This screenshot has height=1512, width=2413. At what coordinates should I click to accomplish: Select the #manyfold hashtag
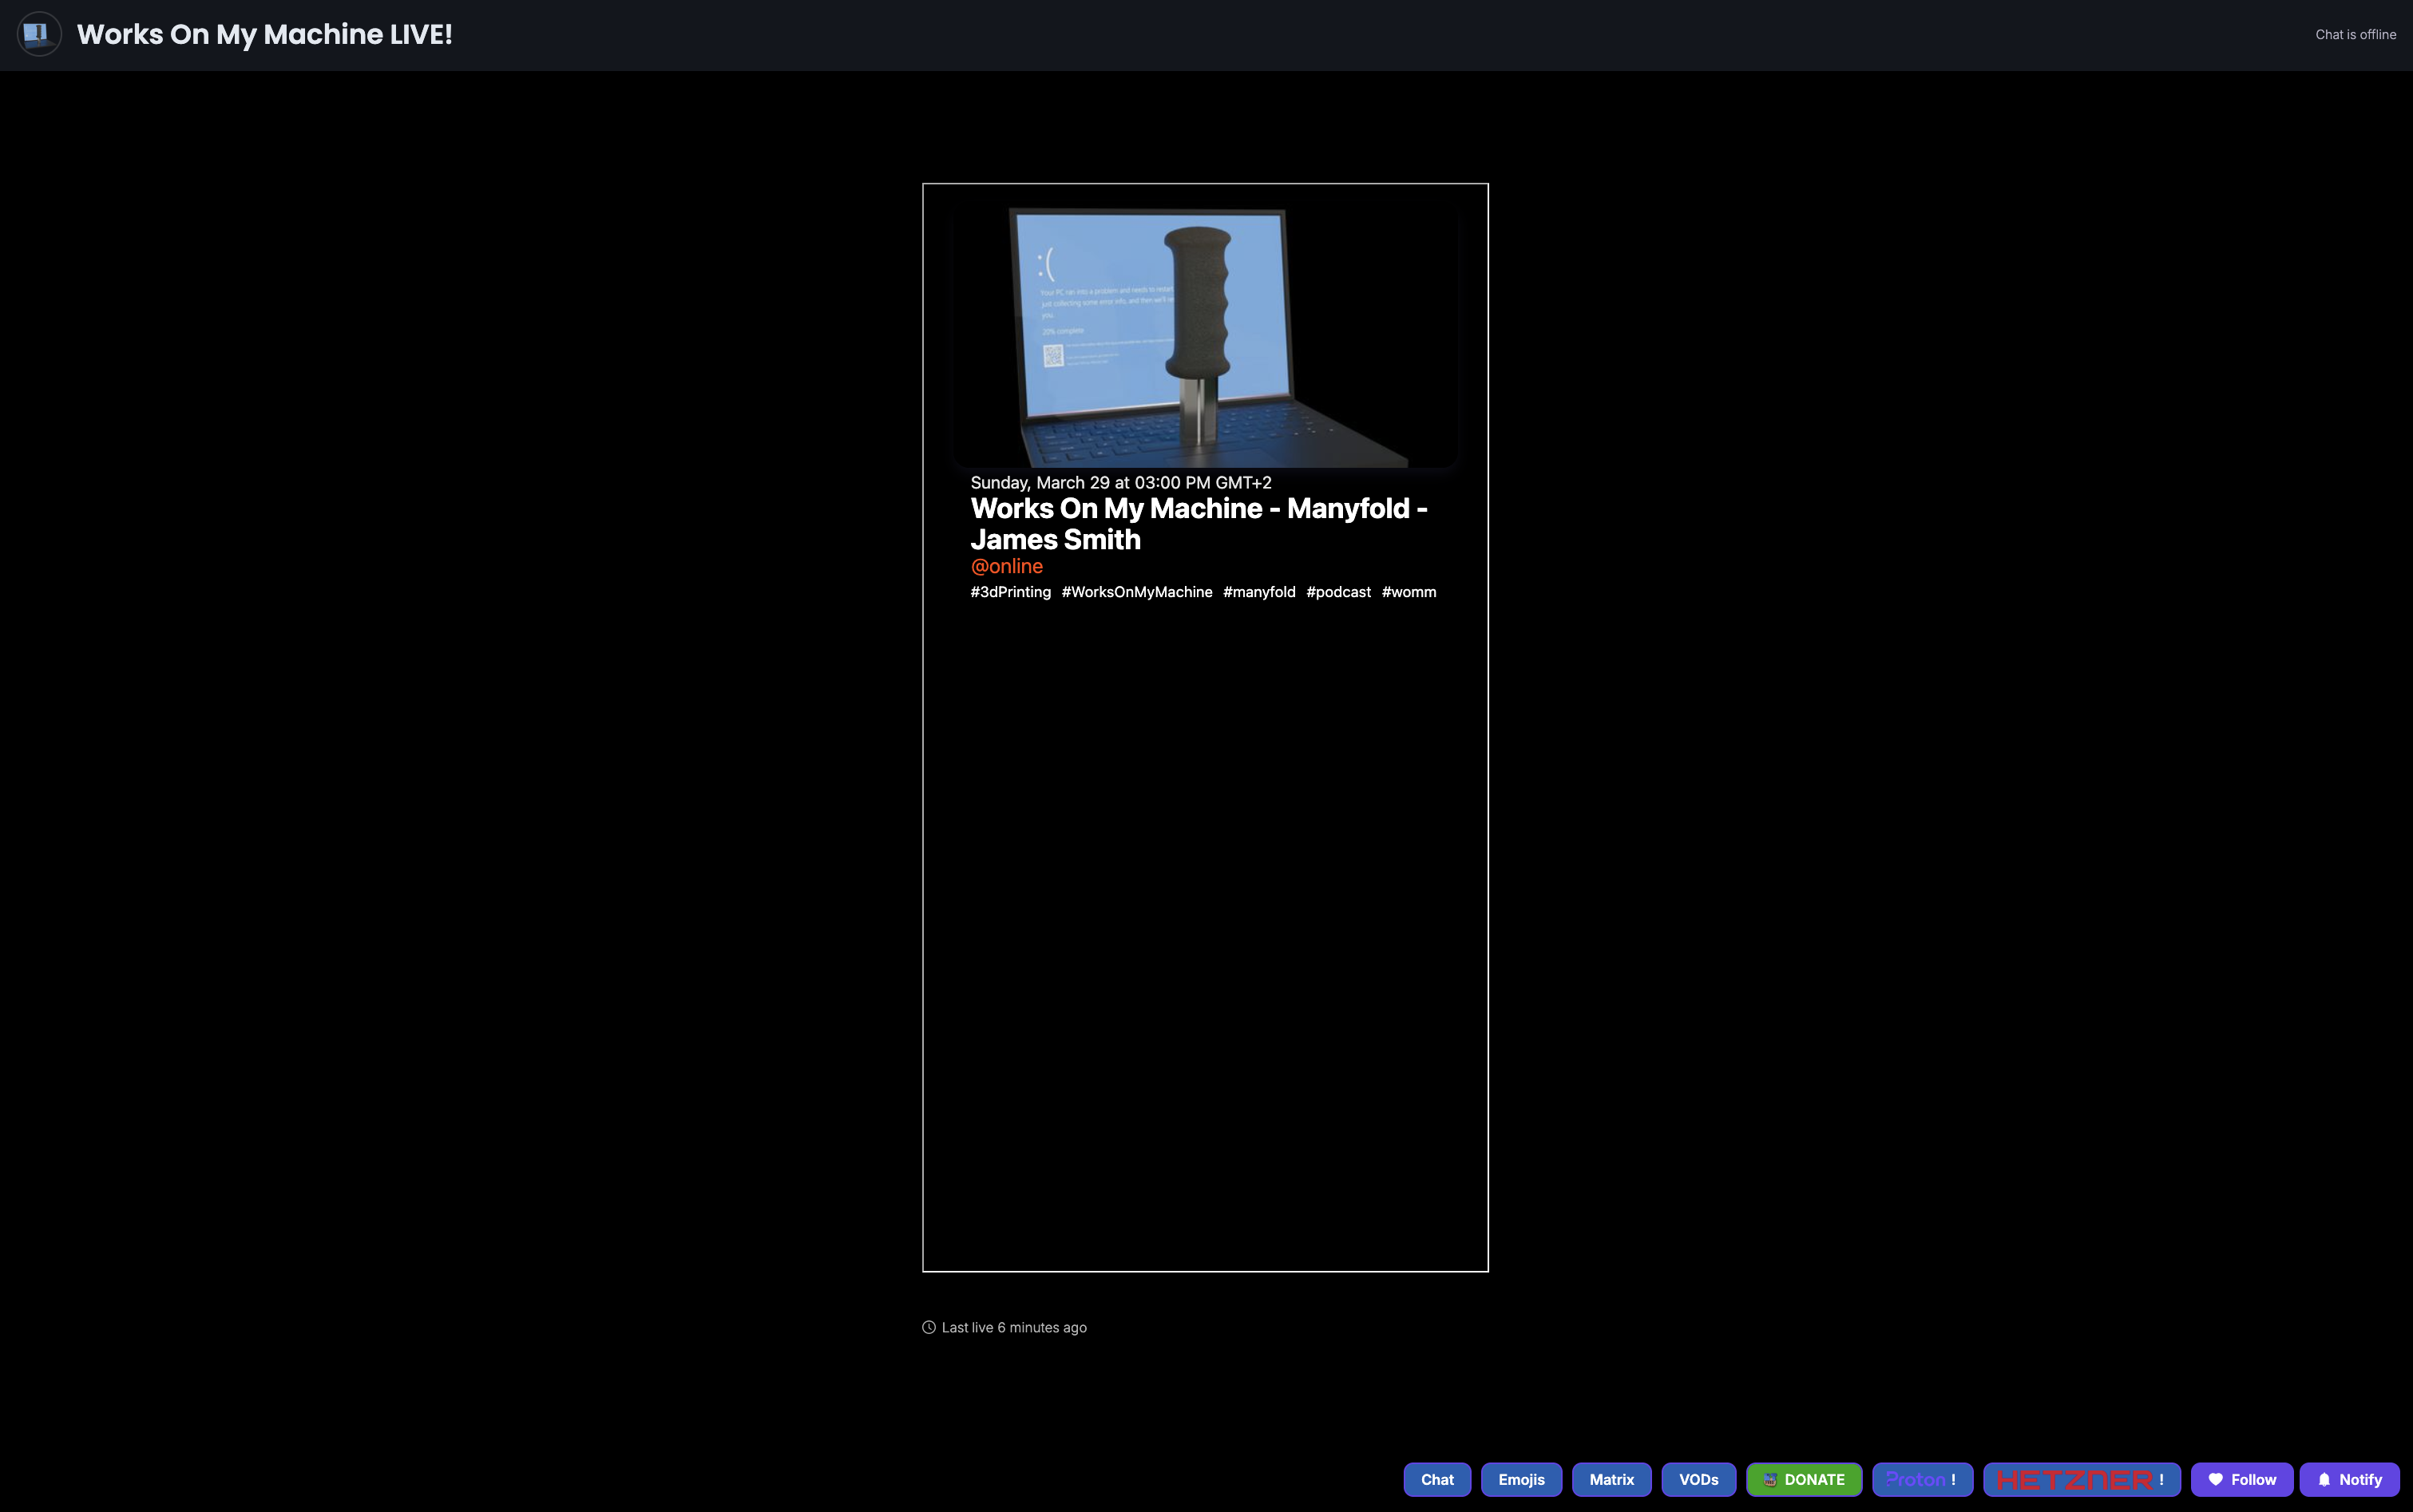coord(1258,592)
